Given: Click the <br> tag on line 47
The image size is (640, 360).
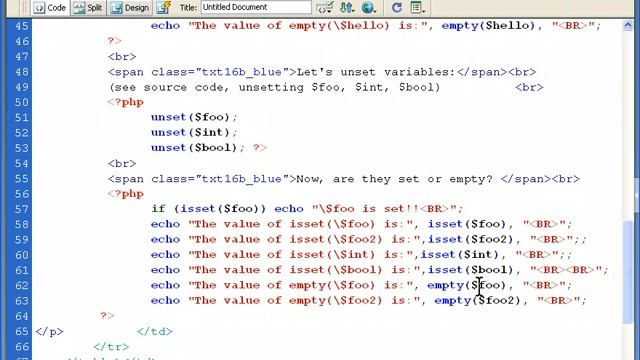Looking at the screenshot, I should [122, 56].
